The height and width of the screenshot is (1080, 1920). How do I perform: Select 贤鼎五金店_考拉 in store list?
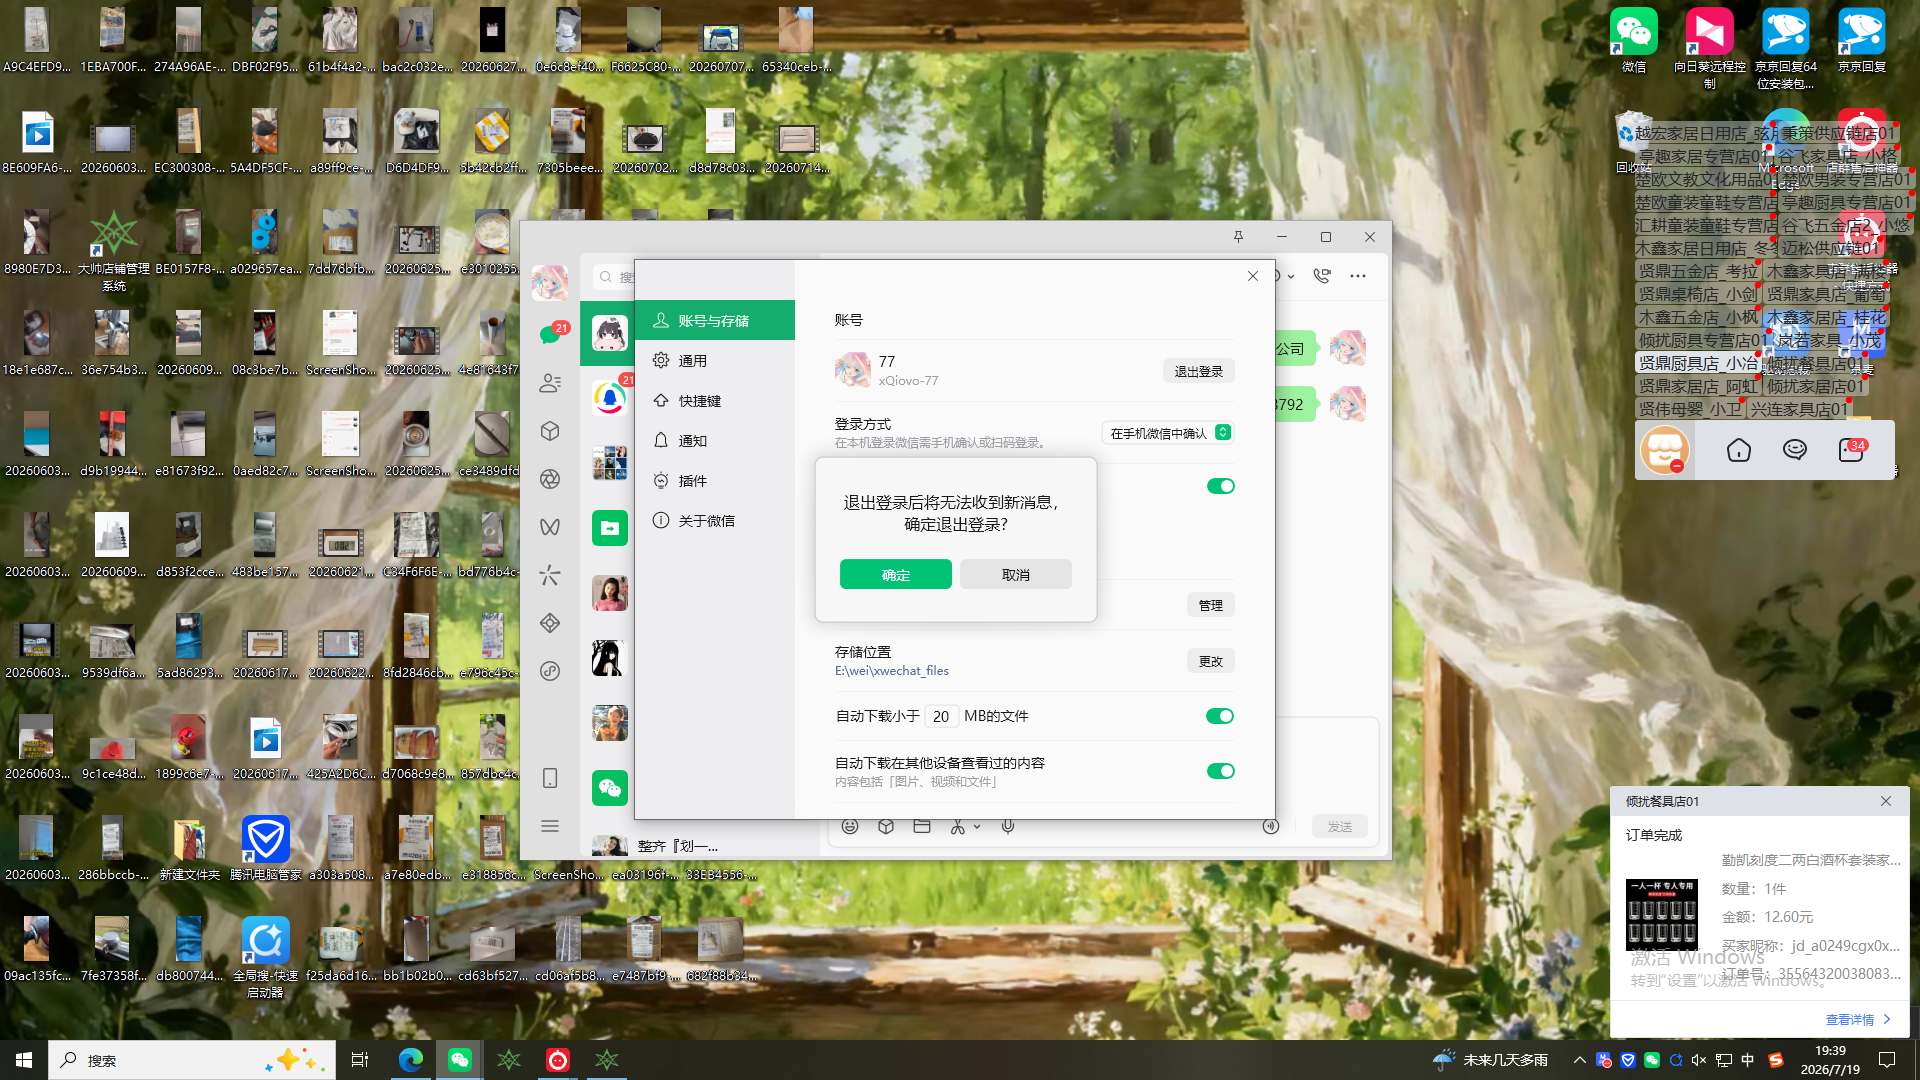tap(1698, 271)
